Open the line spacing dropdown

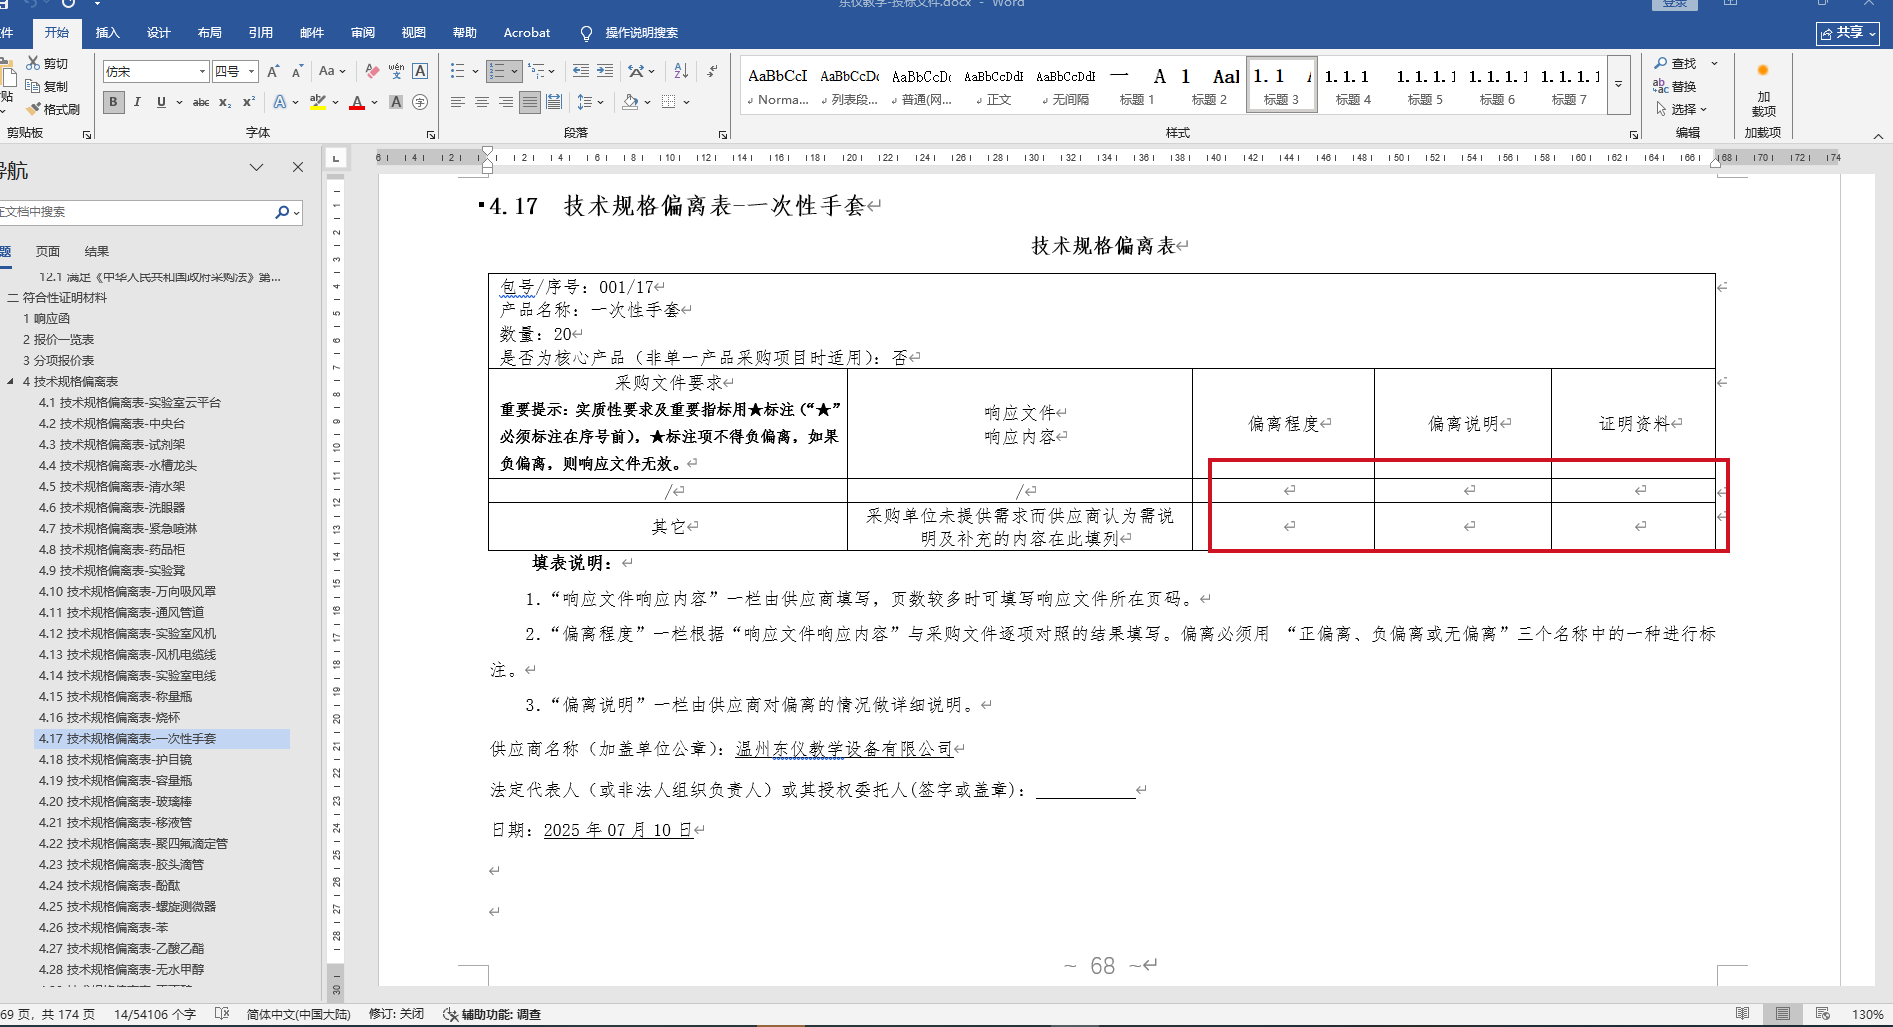[x=591, y=102]
